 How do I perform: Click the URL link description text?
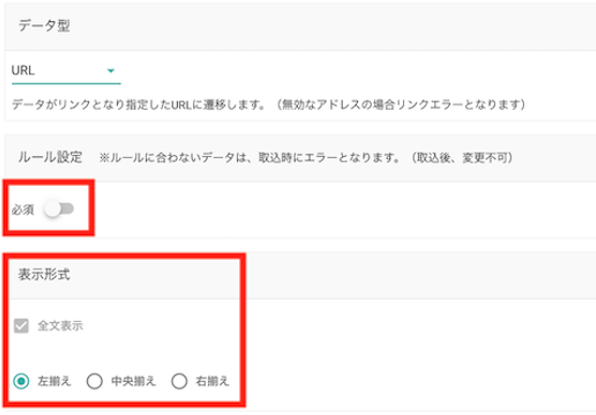tap(268, 104)
